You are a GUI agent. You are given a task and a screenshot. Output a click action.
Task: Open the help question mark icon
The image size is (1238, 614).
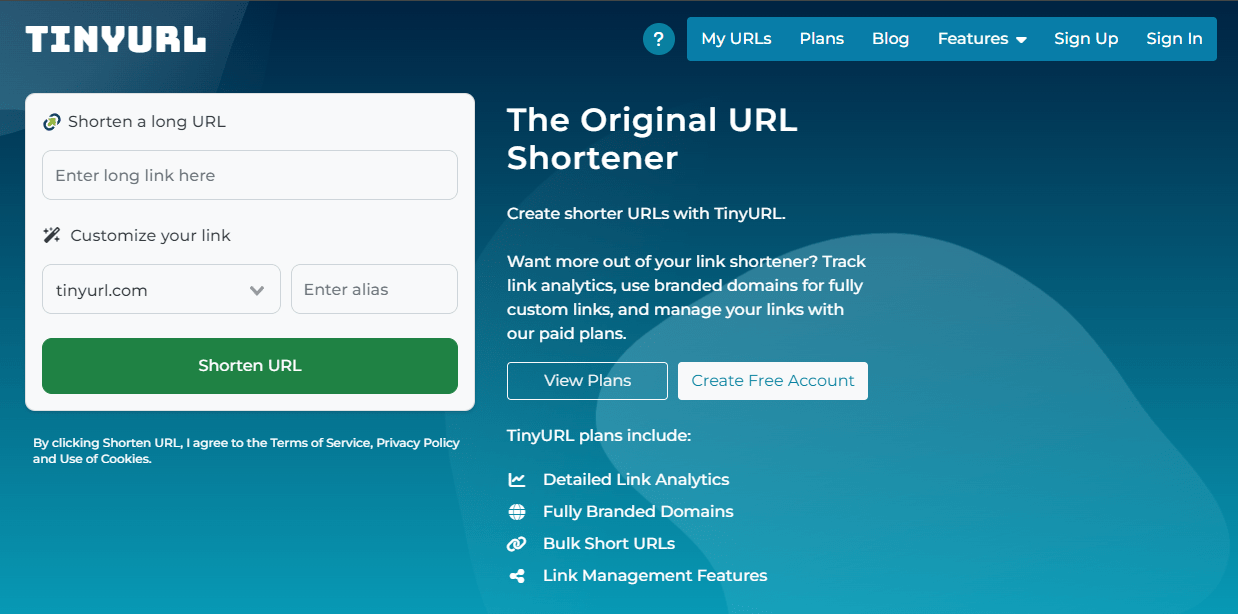click(x=658, y=39)
